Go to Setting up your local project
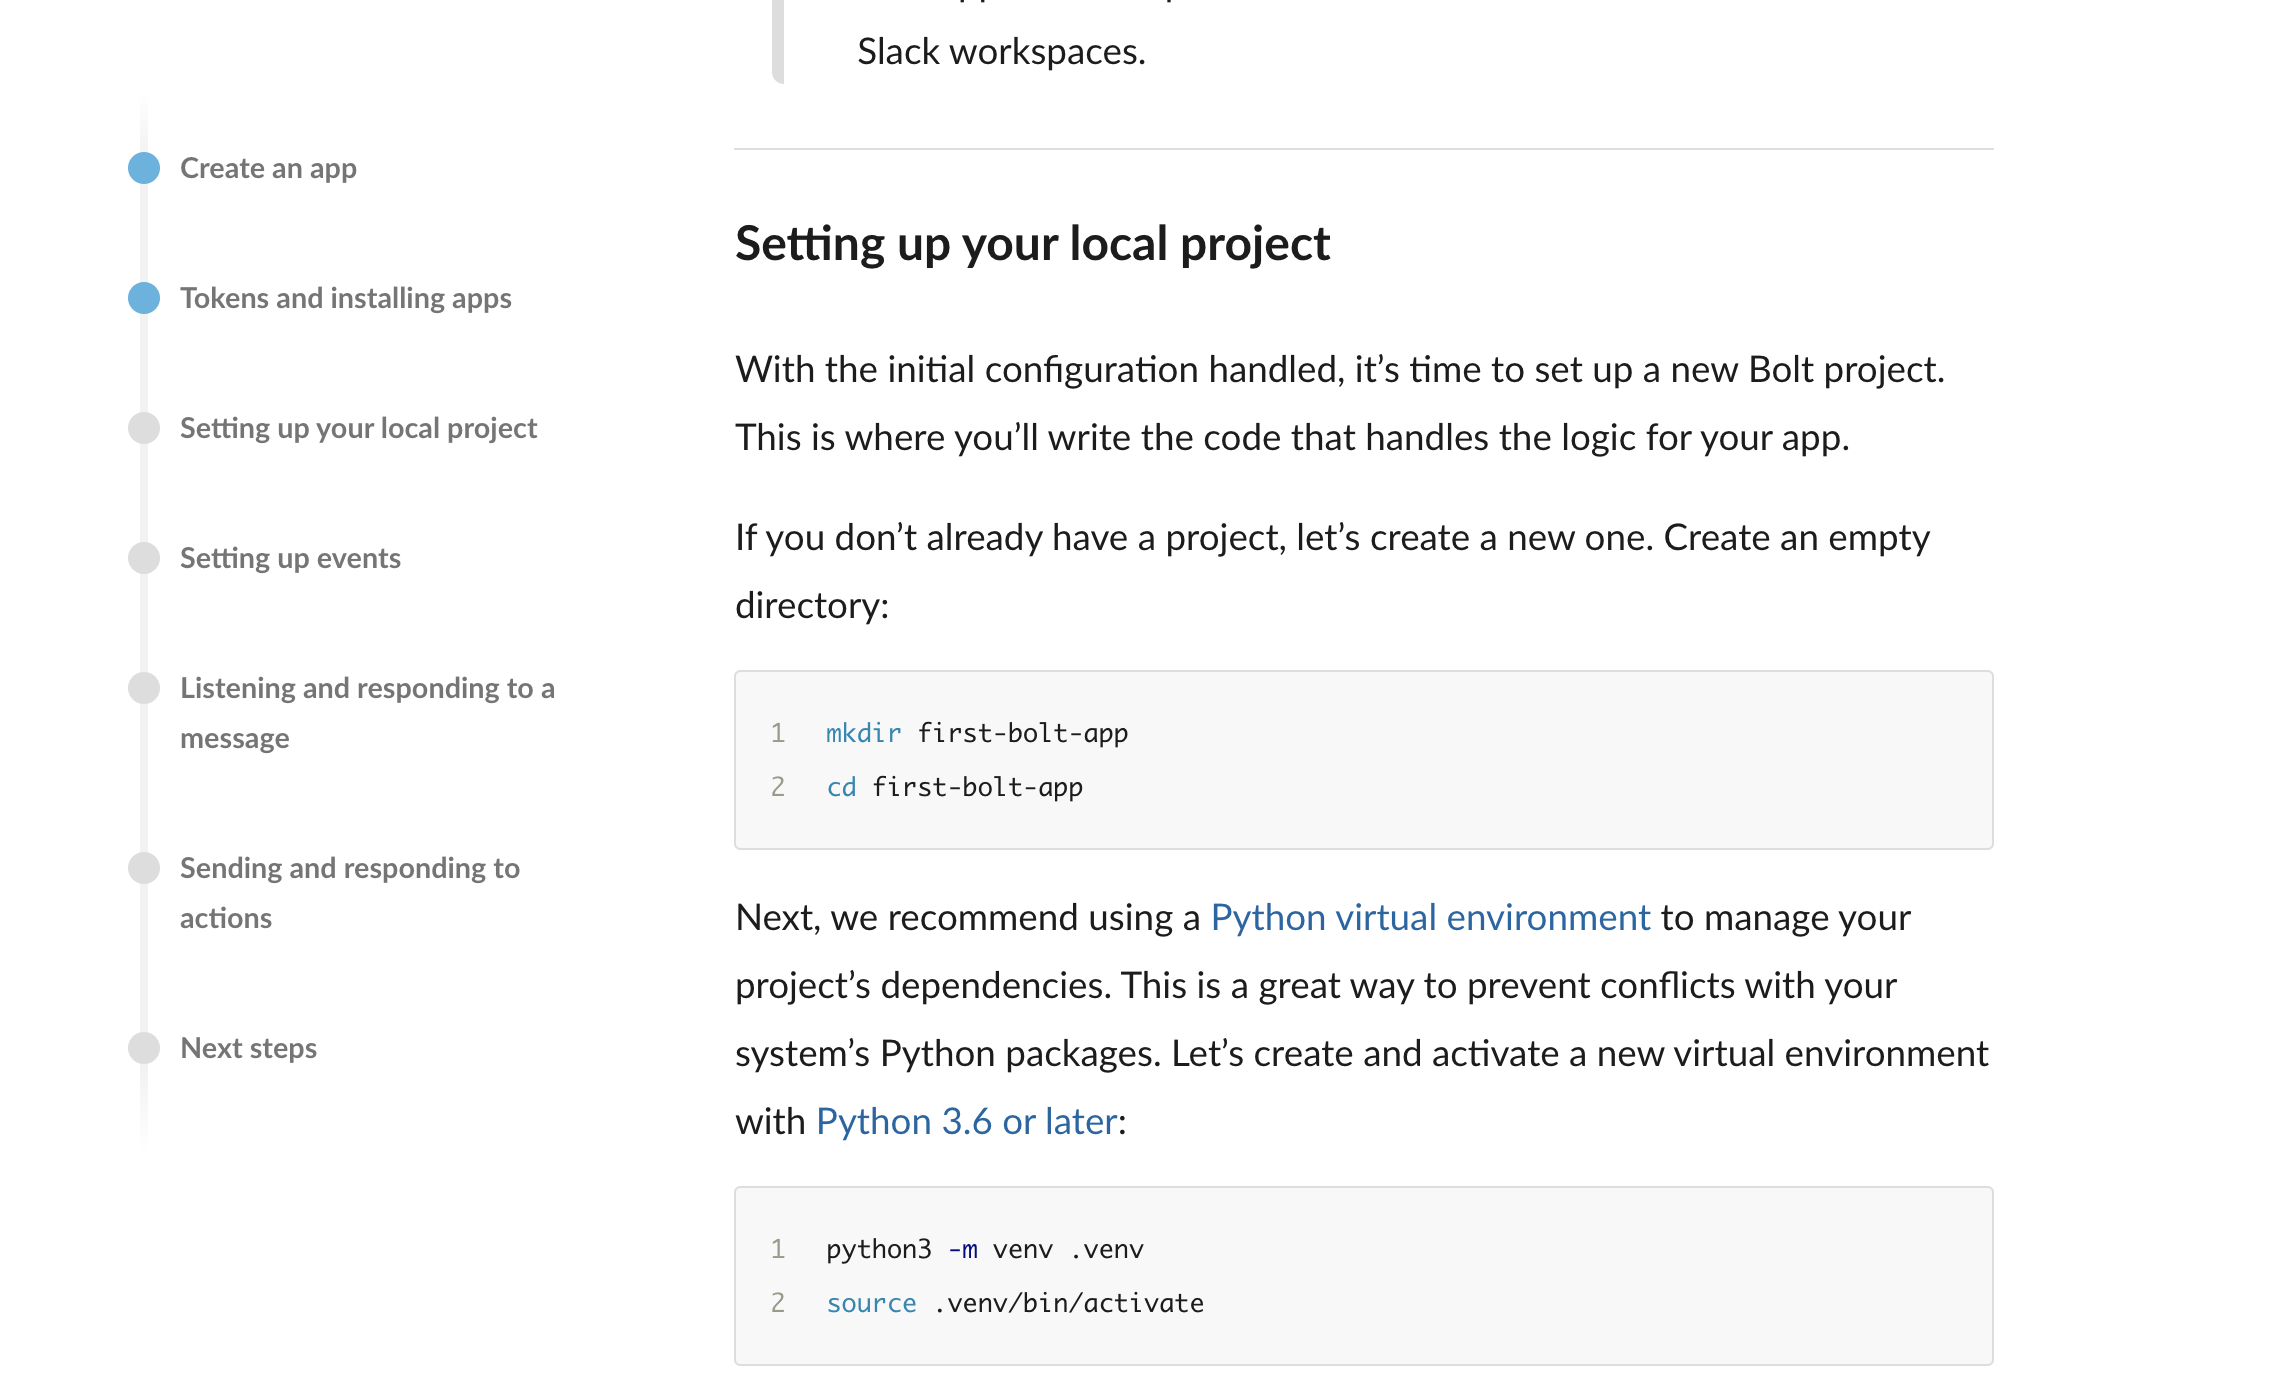The image size is (2274, 1384). pyautogui.click(x=358, y=428)
